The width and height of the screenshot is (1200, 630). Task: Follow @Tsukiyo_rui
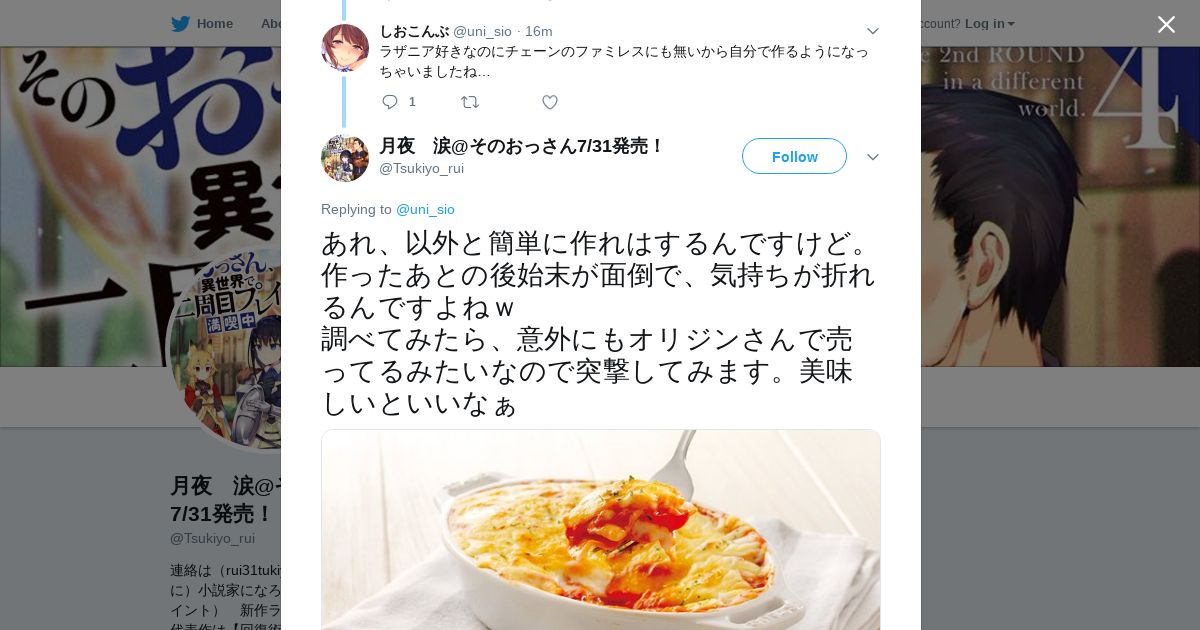point(794,156)
